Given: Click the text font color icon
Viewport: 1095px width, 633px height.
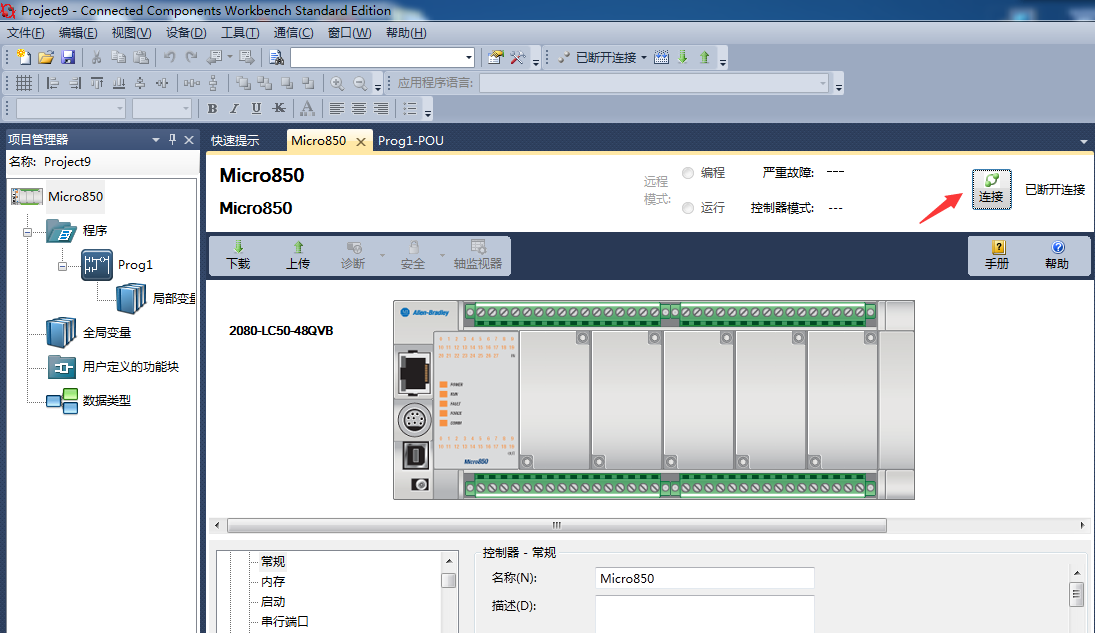Looking at the screenshot, I should (307, 108).
